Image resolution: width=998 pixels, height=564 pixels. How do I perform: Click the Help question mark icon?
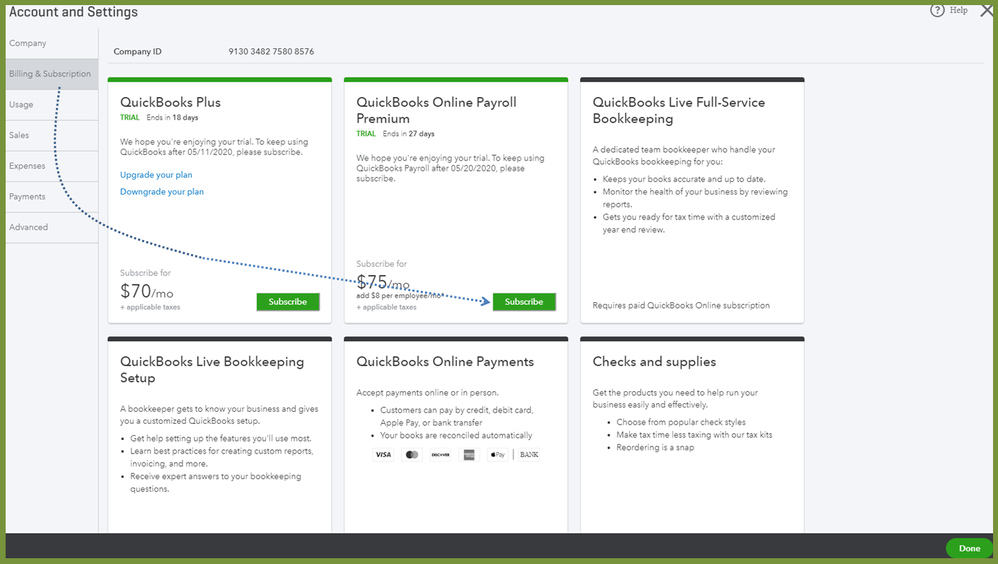click(x=937, y=10)
